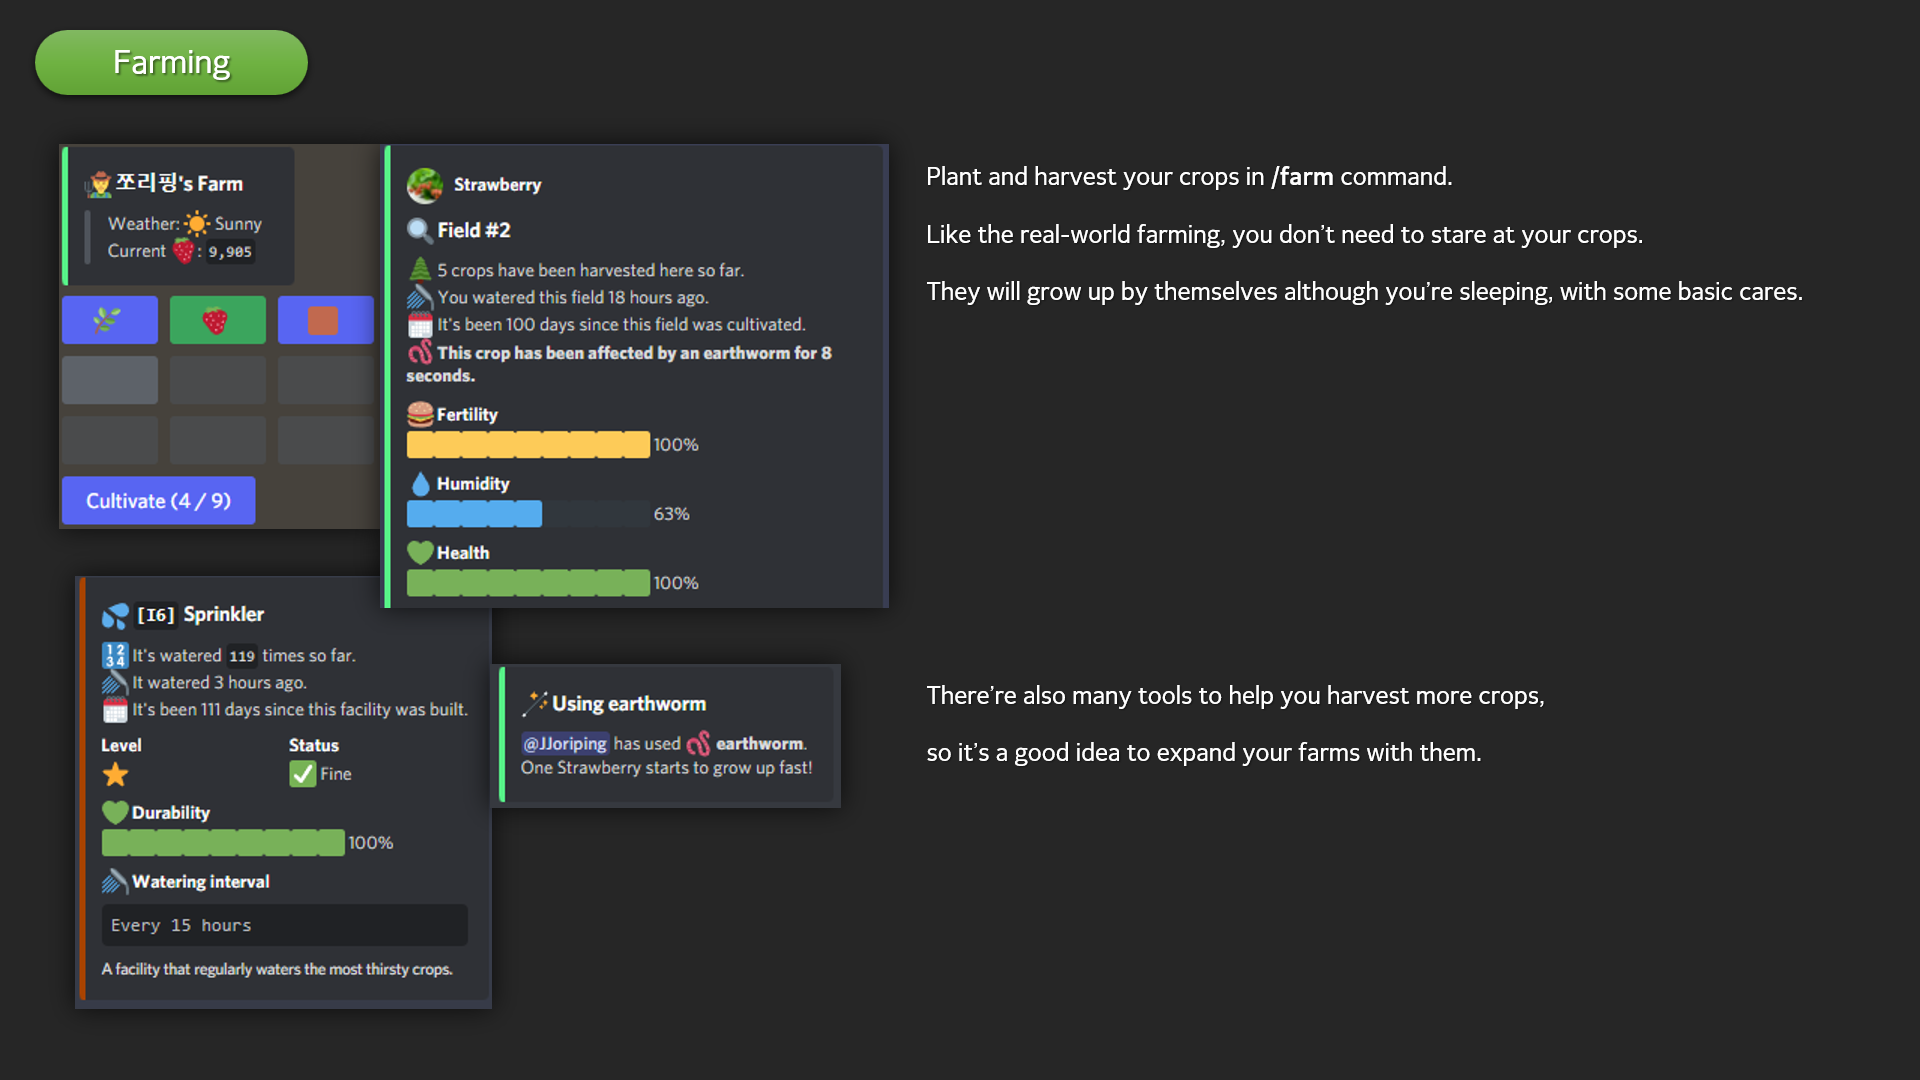Click the burger Fertility icon
The height and width of the screenshot is (1080, 1920).
click(420, 414)
